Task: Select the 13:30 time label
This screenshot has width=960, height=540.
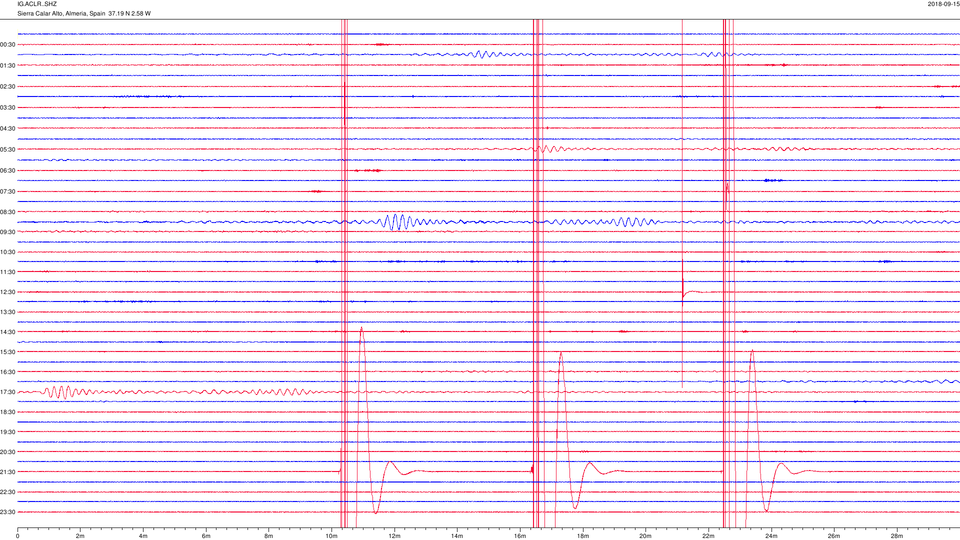Action: (8, 312)
